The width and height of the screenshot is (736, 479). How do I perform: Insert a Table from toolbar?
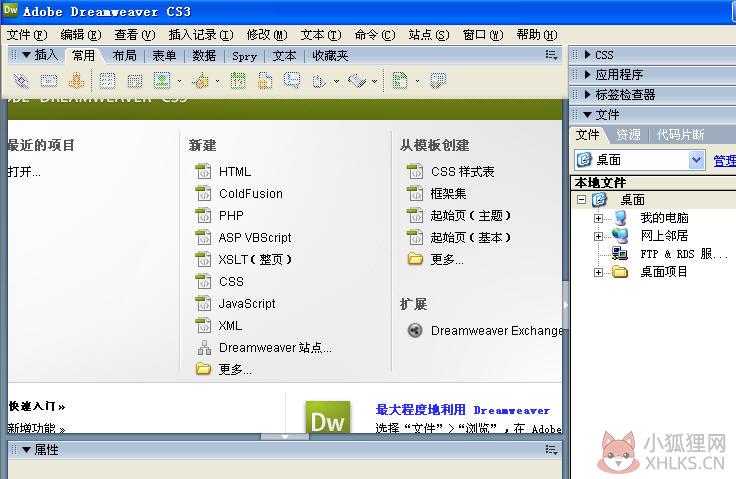coord(107,81)
